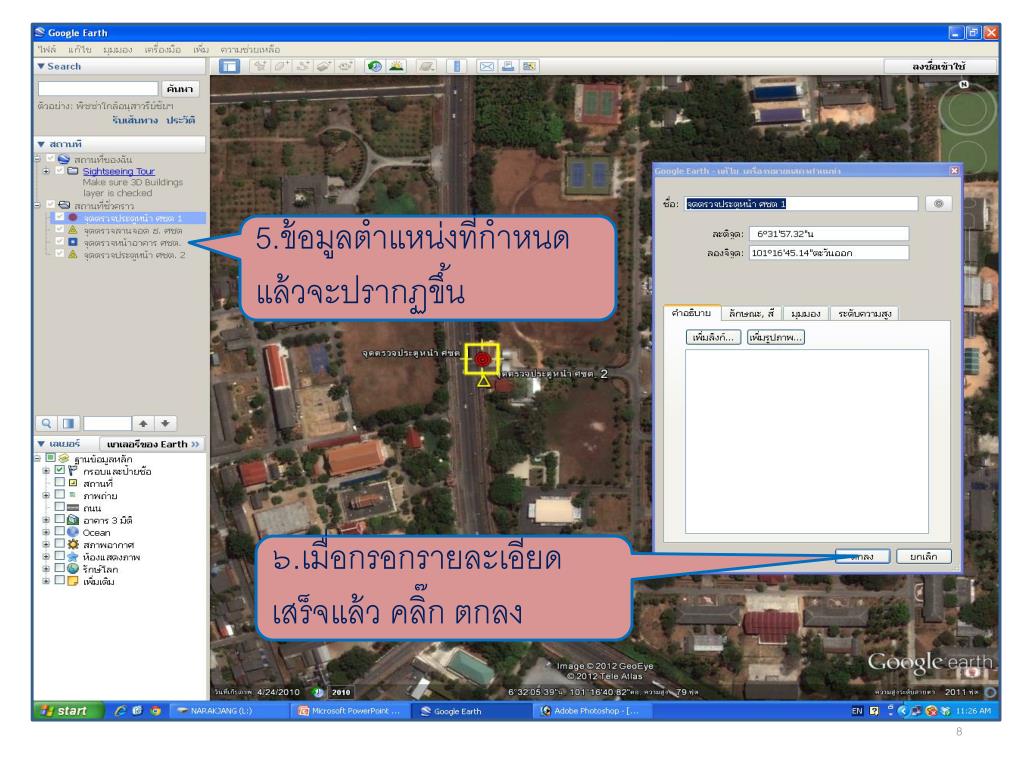Click the ละติจูด latitude field
The height and width of the screenshot is (768, 1024).
click(x=829, y=234)
